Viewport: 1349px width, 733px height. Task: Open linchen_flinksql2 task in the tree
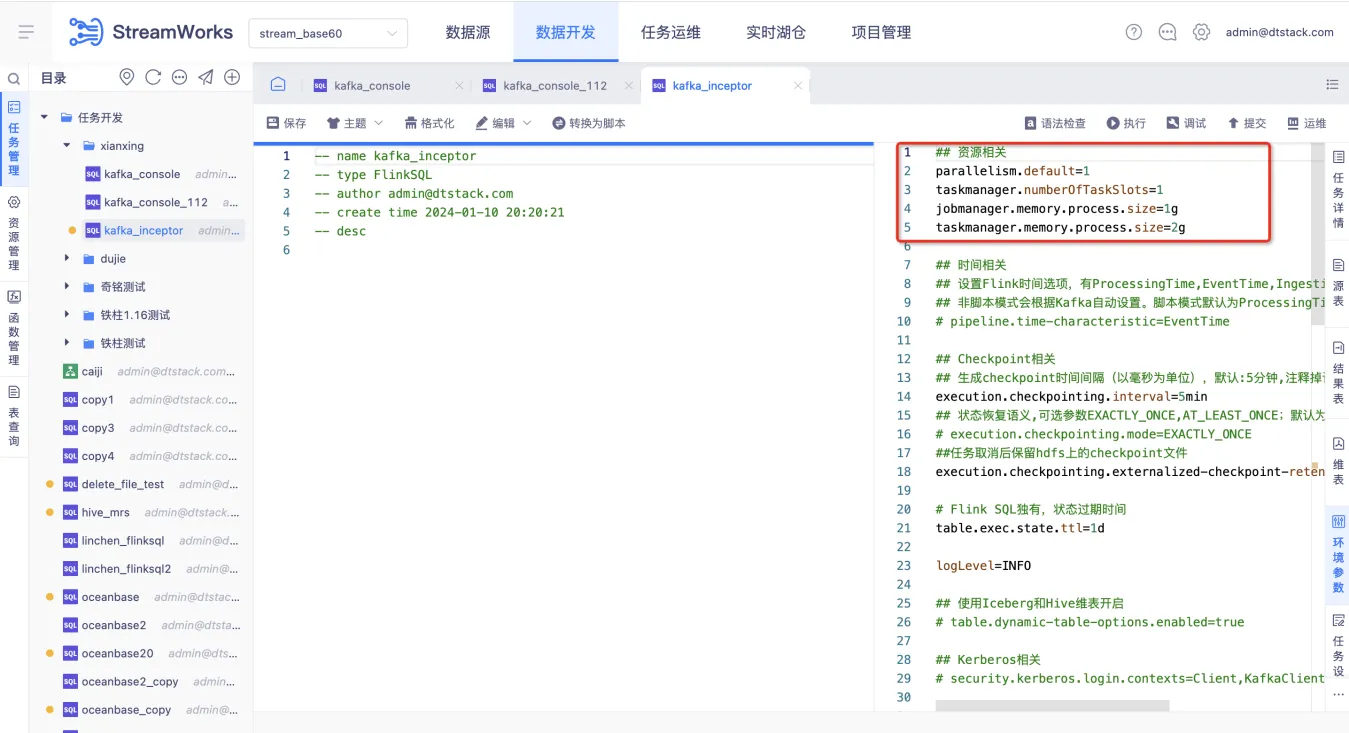(126, 569)
